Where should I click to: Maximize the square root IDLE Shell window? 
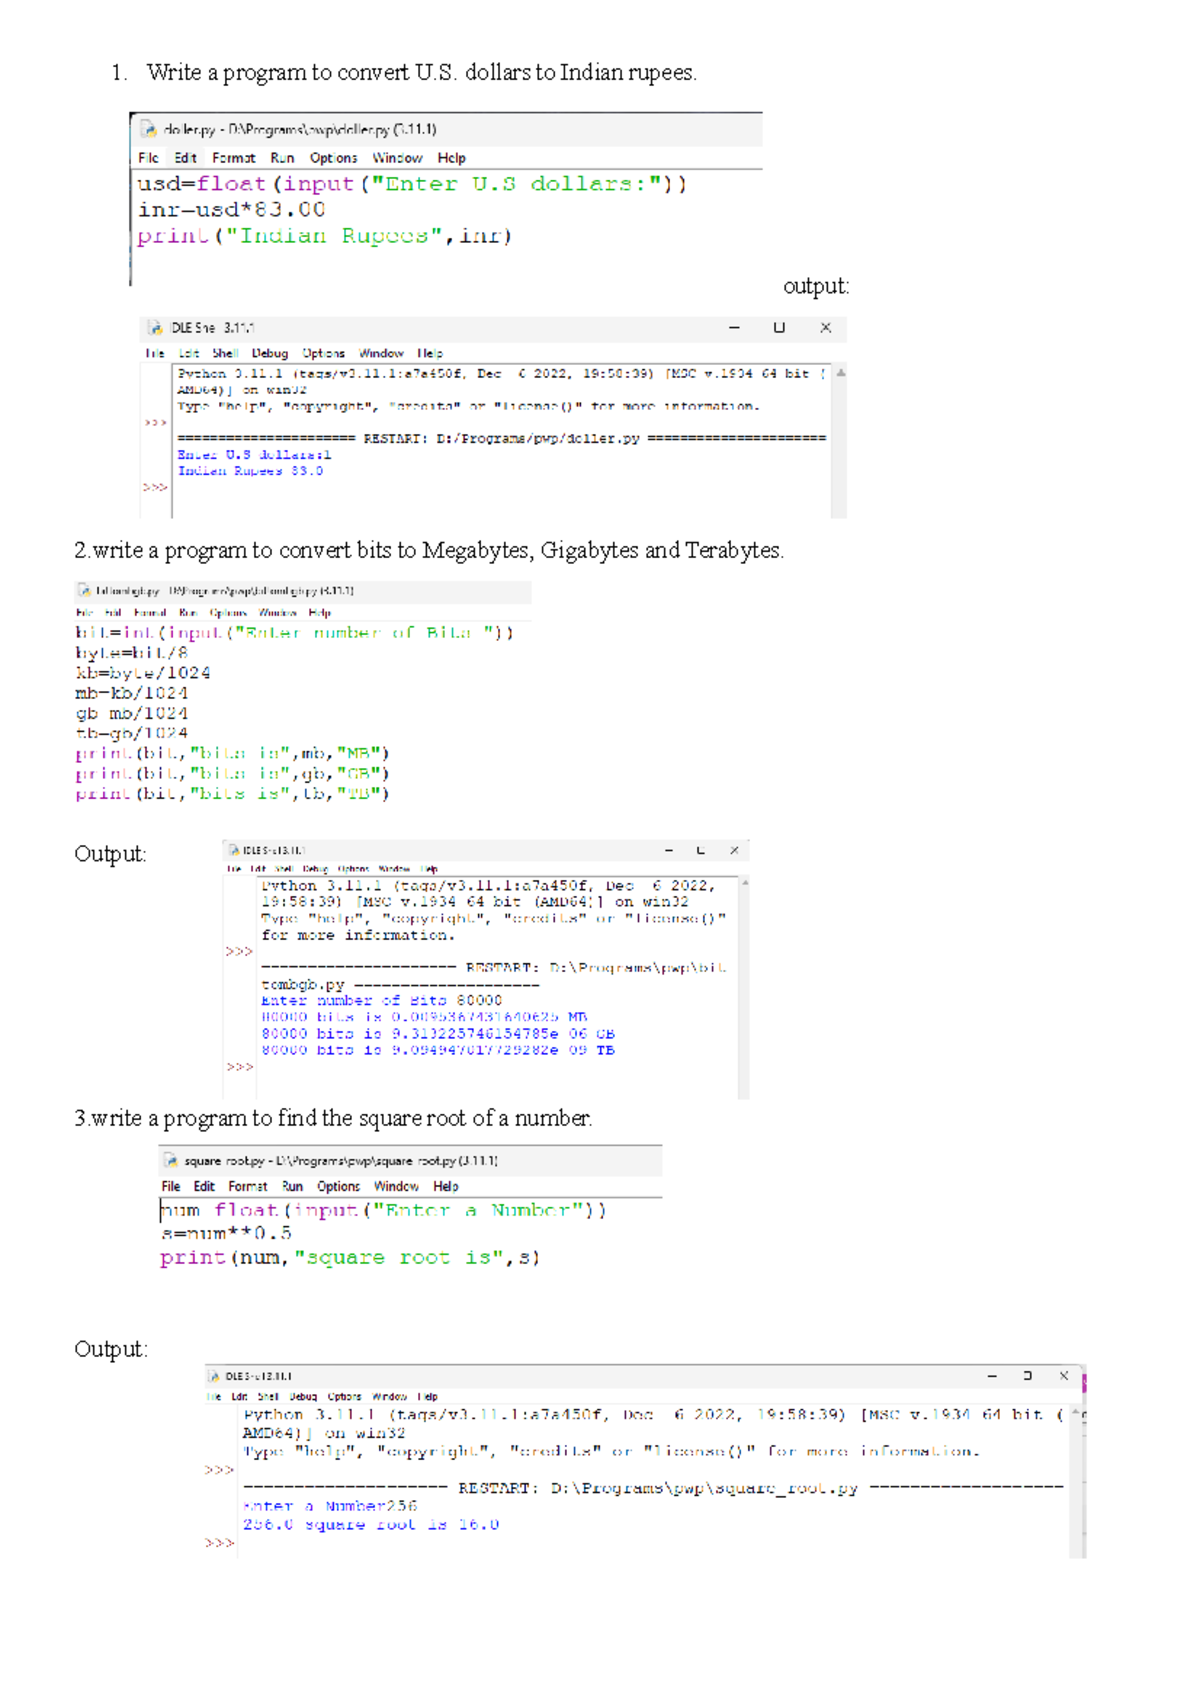[x=1027, y=1376]
